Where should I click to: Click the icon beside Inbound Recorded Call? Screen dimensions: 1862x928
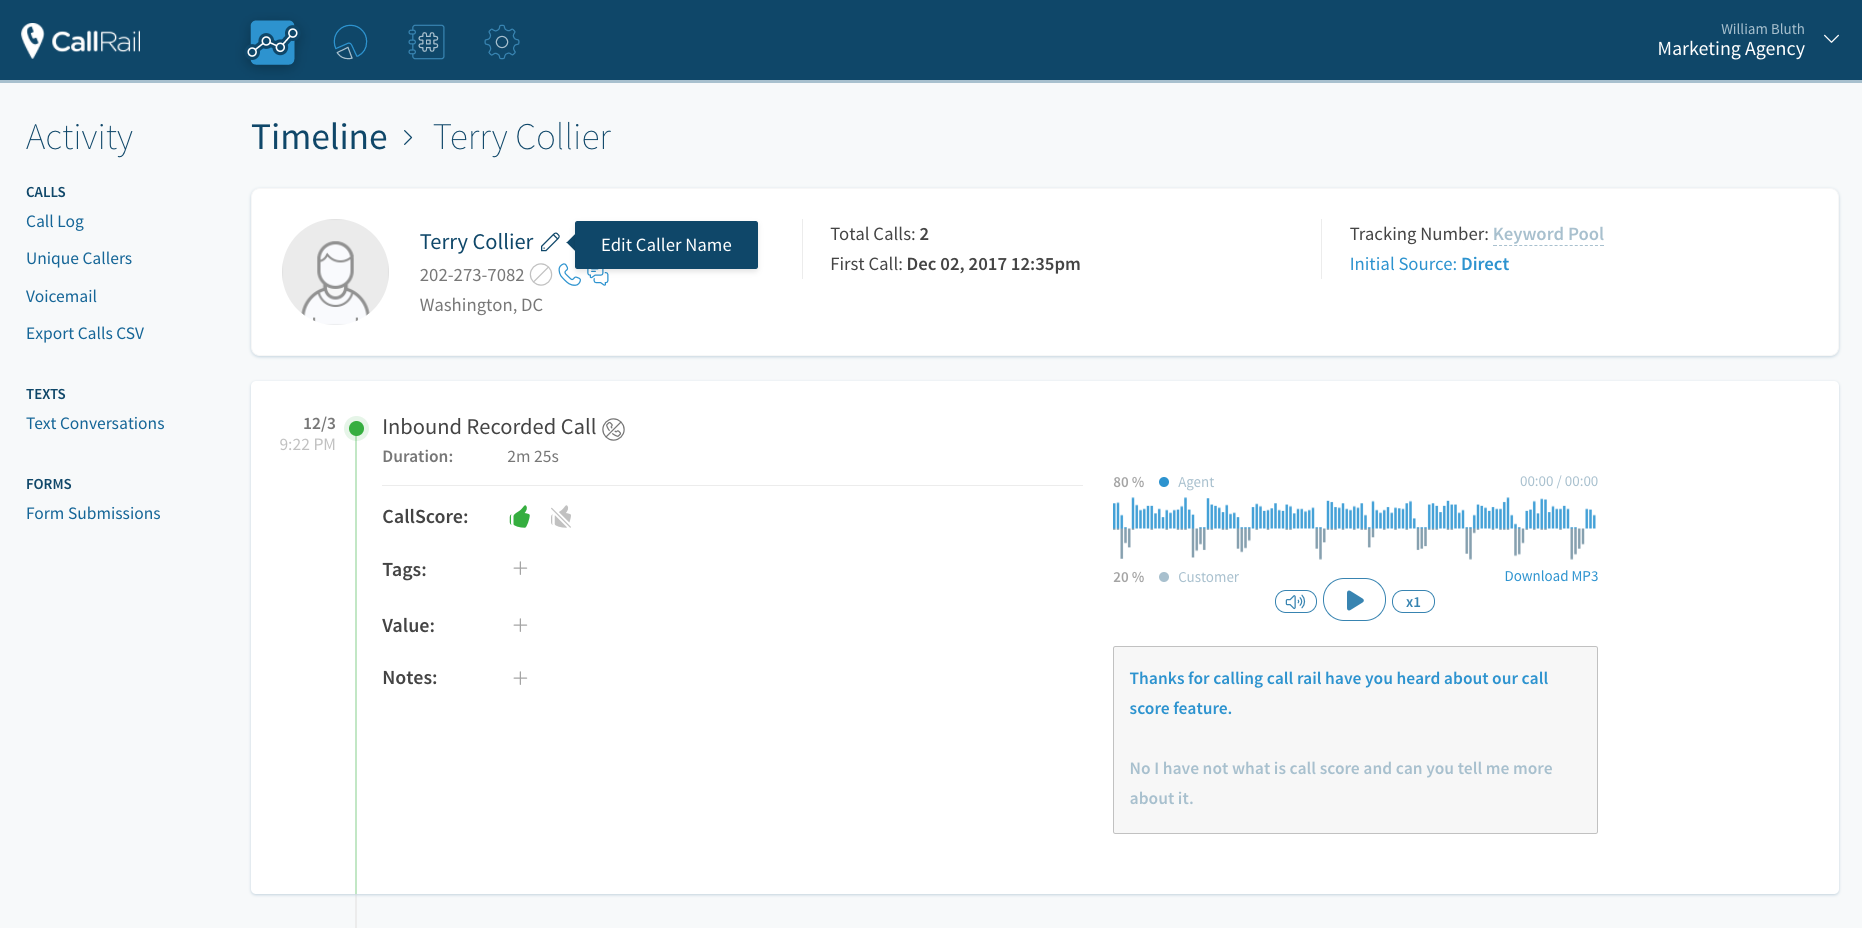614,429
